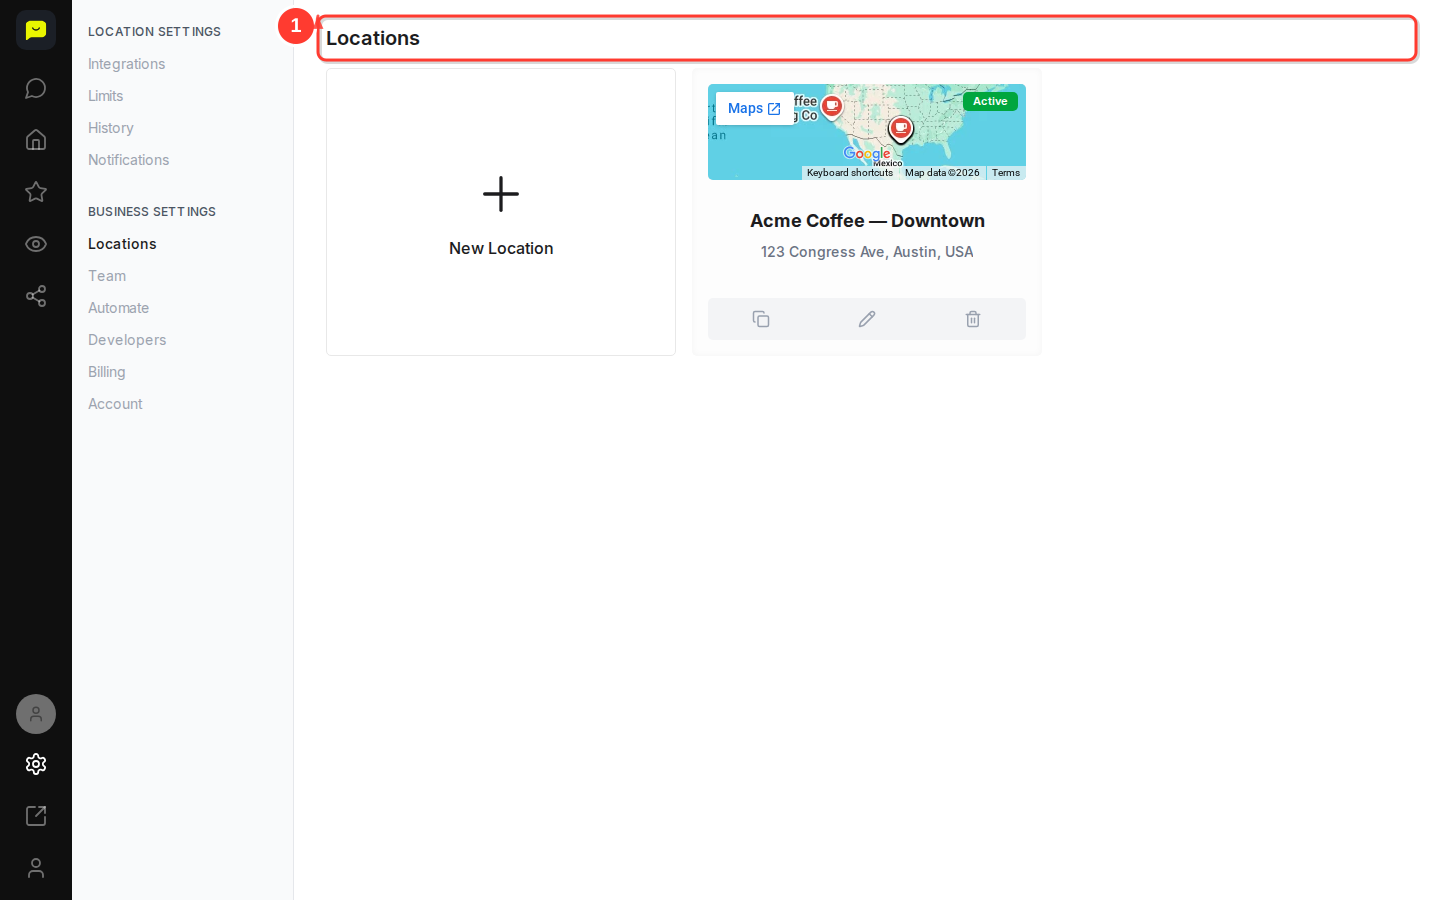Open Integrations settings
This screenshot has height=900, width=1440.
click(x=126, y=64)
